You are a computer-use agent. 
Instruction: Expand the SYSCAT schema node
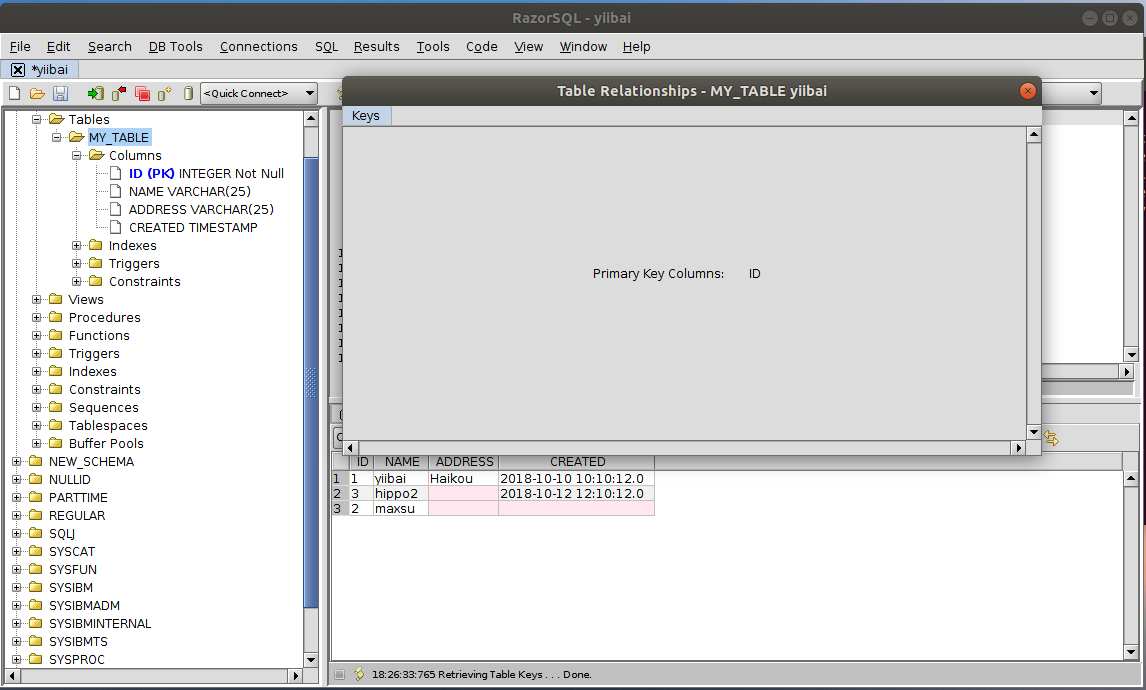(17, 552)
